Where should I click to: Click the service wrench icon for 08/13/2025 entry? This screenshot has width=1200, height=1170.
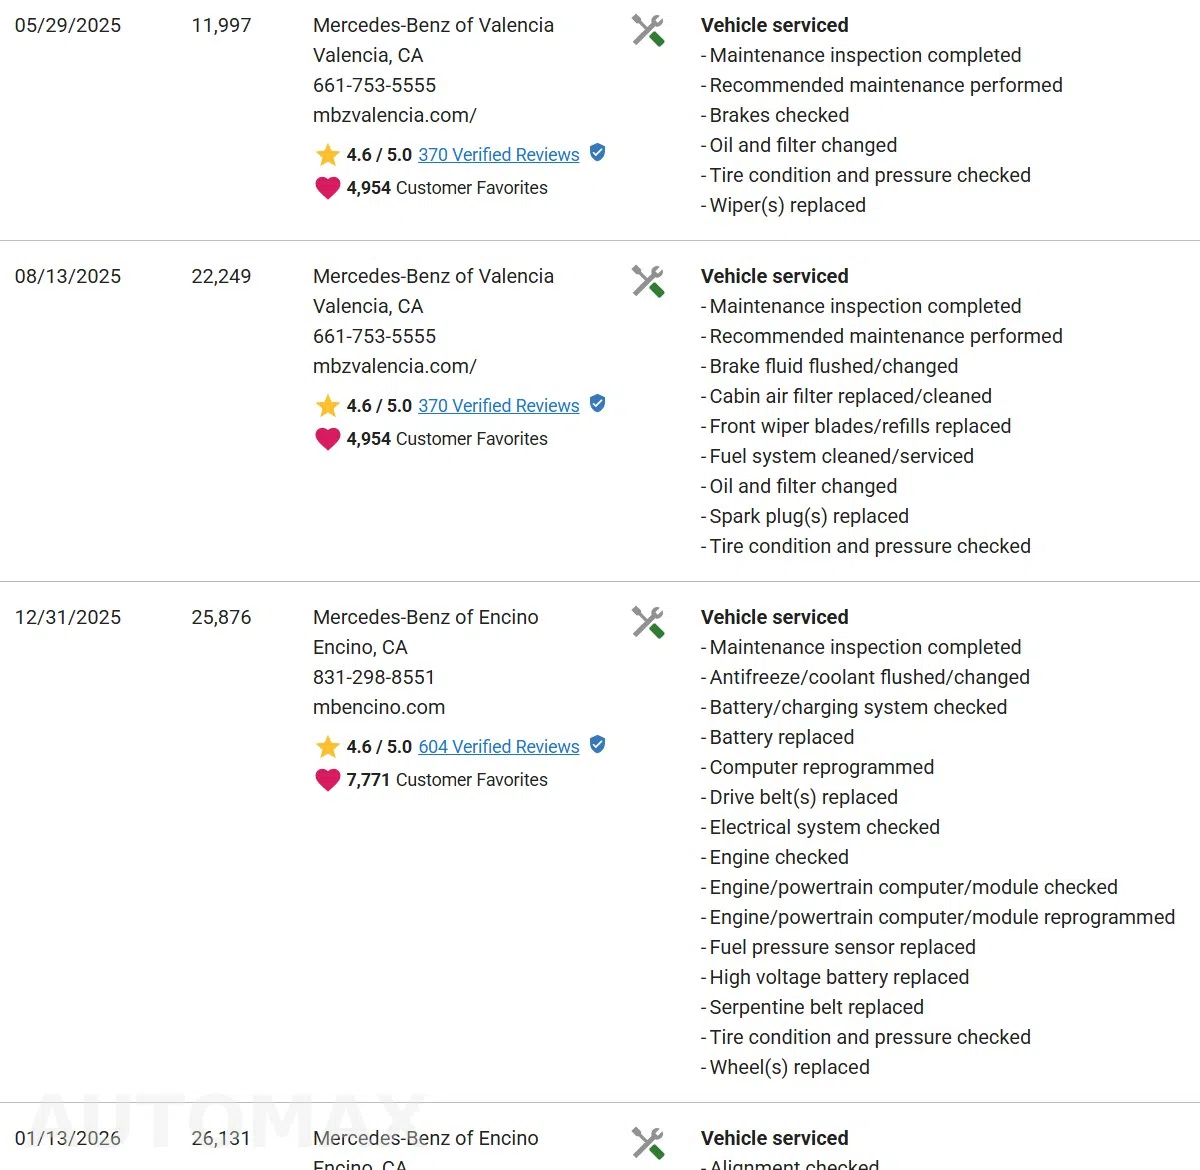click(648, 281)
